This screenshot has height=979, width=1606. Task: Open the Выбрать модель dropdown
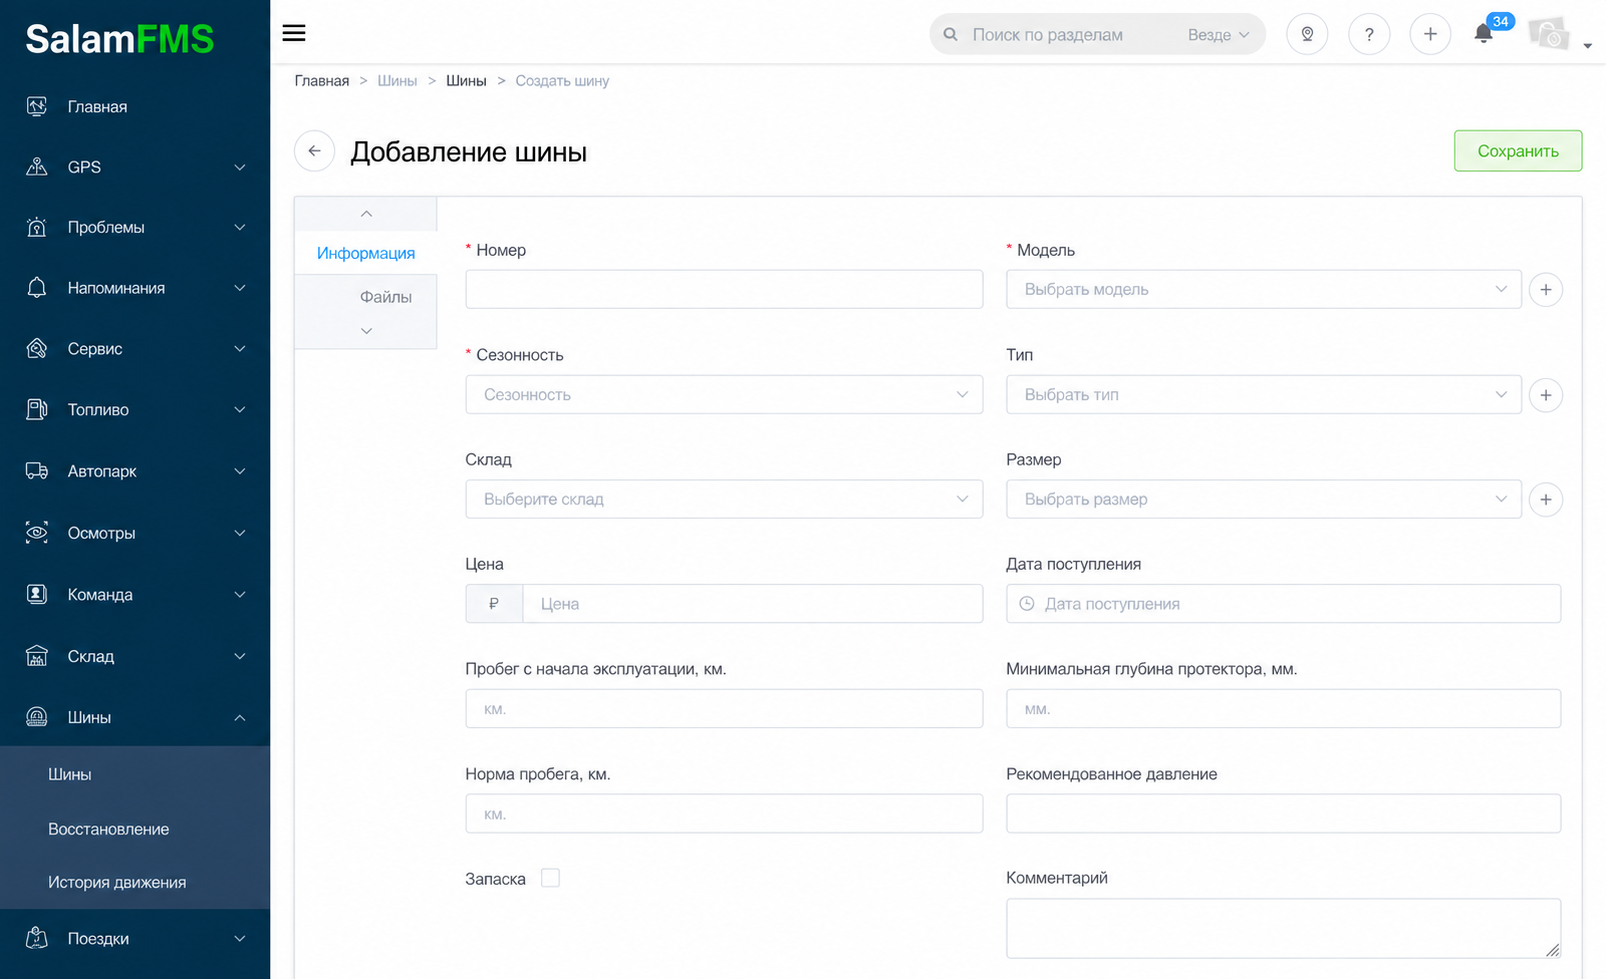click(1264, 290)
